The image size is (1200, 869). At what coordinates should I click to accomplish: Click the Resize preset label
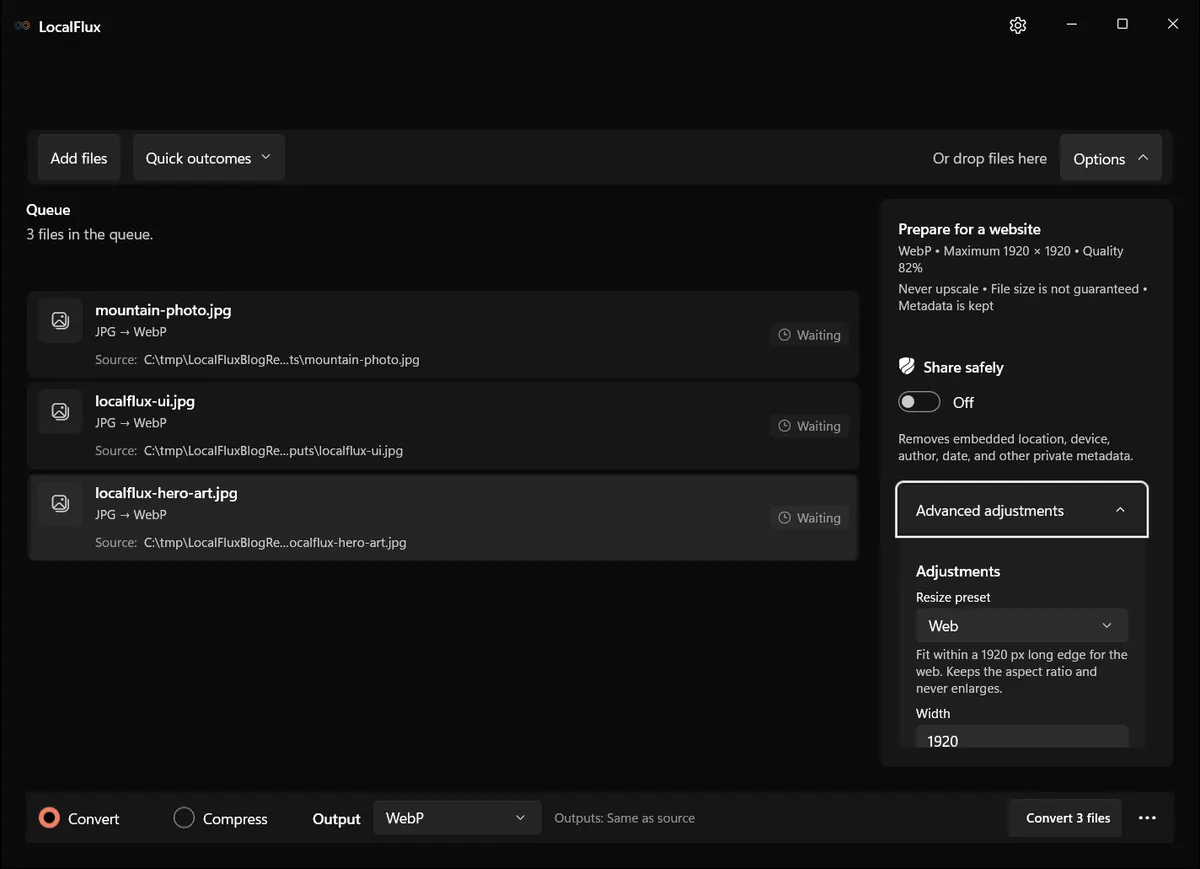[953, 597]
